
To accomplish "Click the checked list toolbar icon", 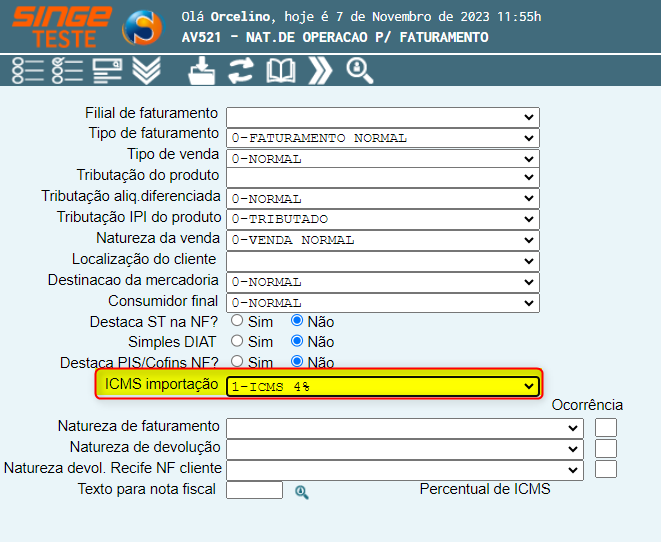I will point(67,70).
